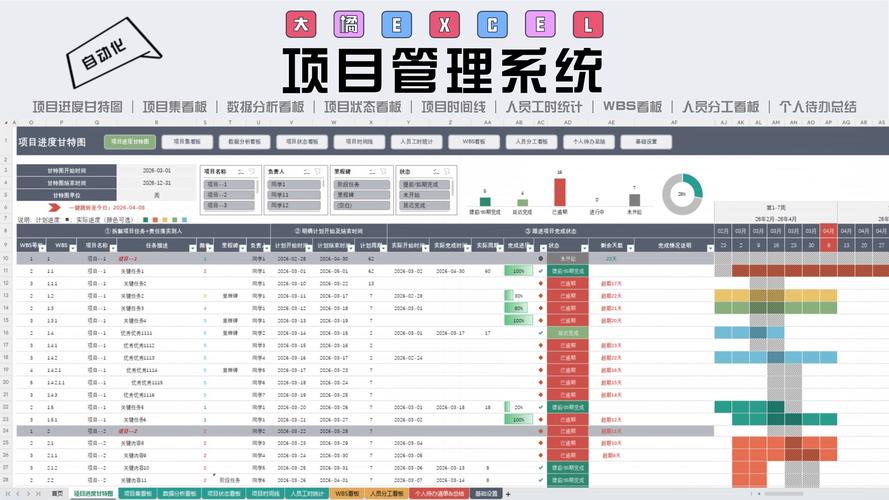Viewport: 889px width, 500px height.
Task: Click the red 已逾期 bar in chart
Action: point(560,192)
